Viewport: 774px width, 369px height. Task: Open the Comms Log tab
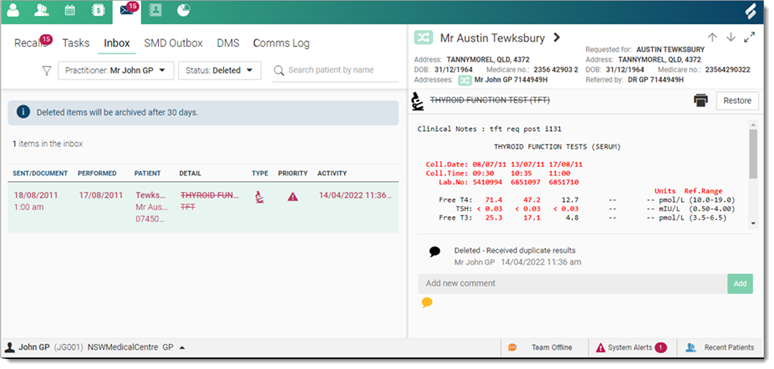(281, 43)
